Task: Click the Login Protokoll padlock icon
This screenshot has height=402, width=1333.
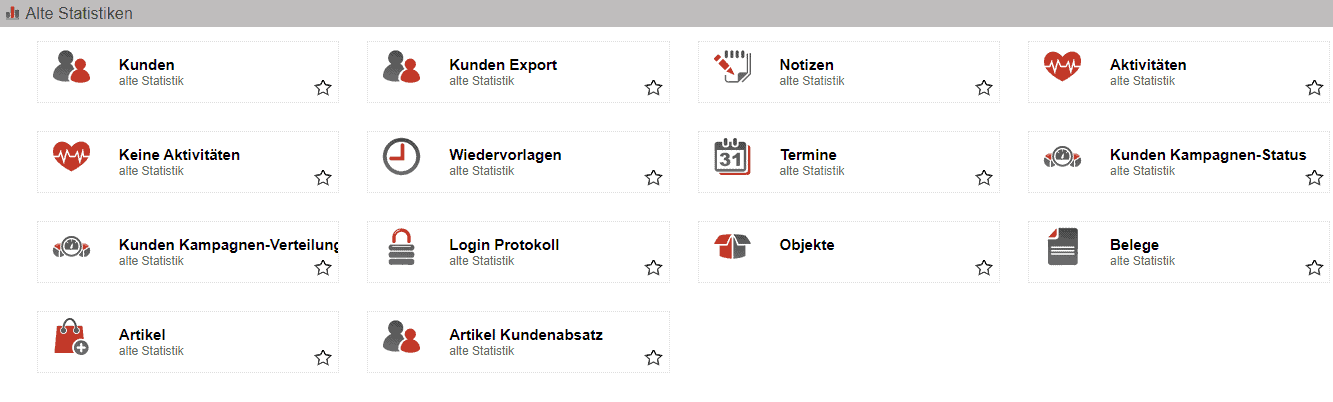Action: tap(401, 246)
